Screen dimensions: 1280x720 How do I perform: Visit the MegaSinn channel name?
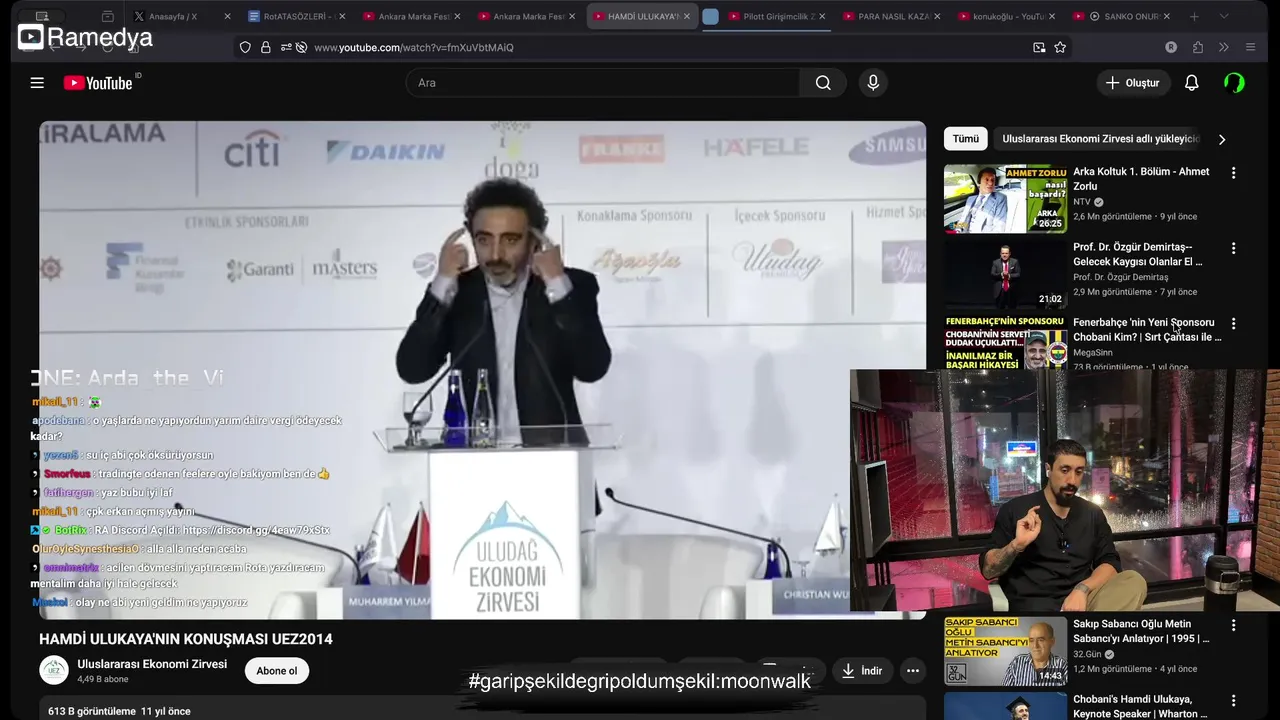[x=1093, y=352]
